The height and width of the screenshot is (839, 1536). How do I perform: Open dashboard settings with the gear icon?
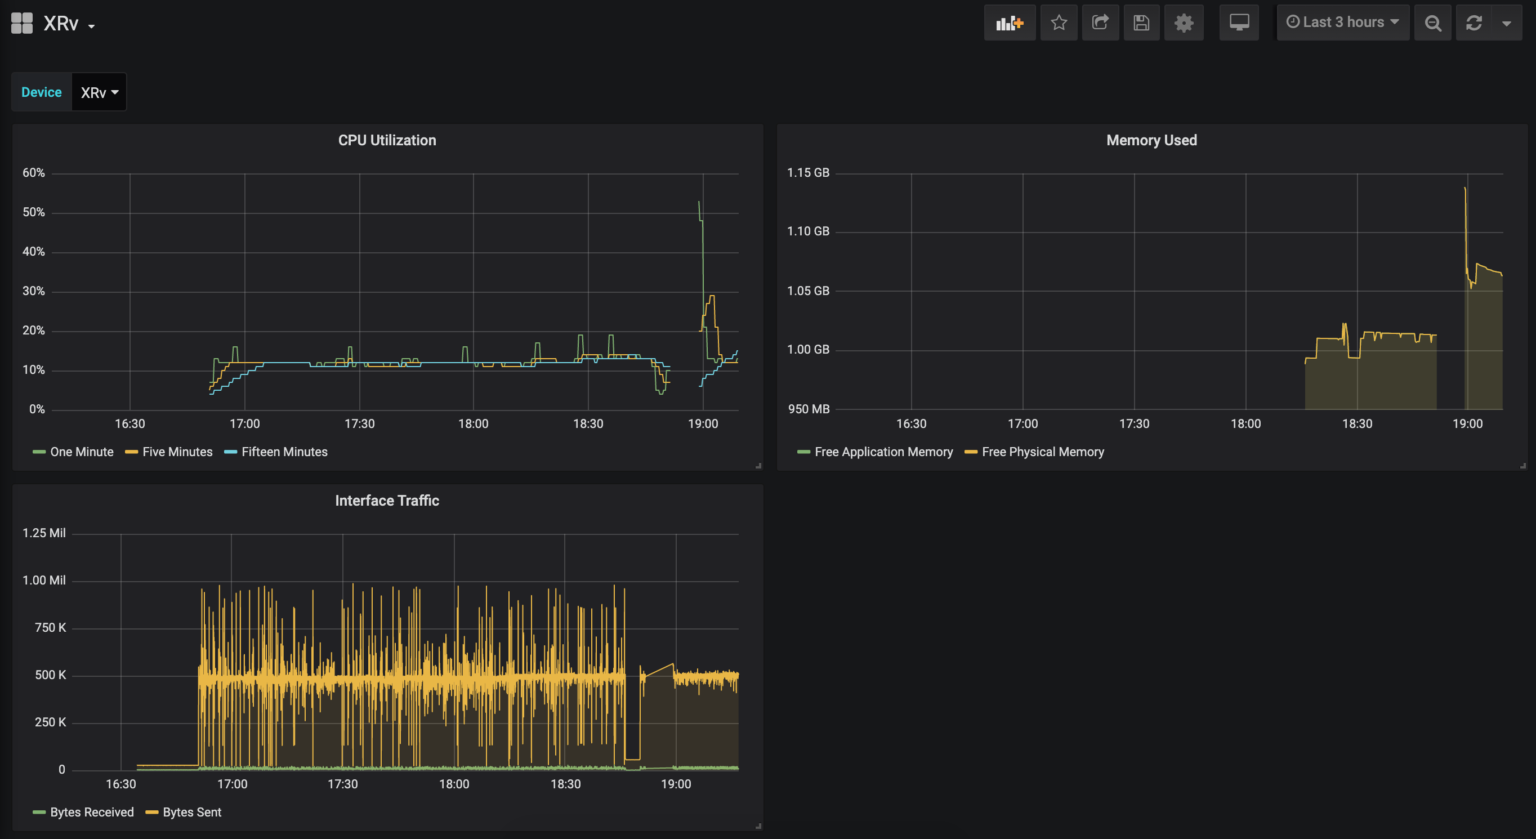click(x=1184, y=22)
